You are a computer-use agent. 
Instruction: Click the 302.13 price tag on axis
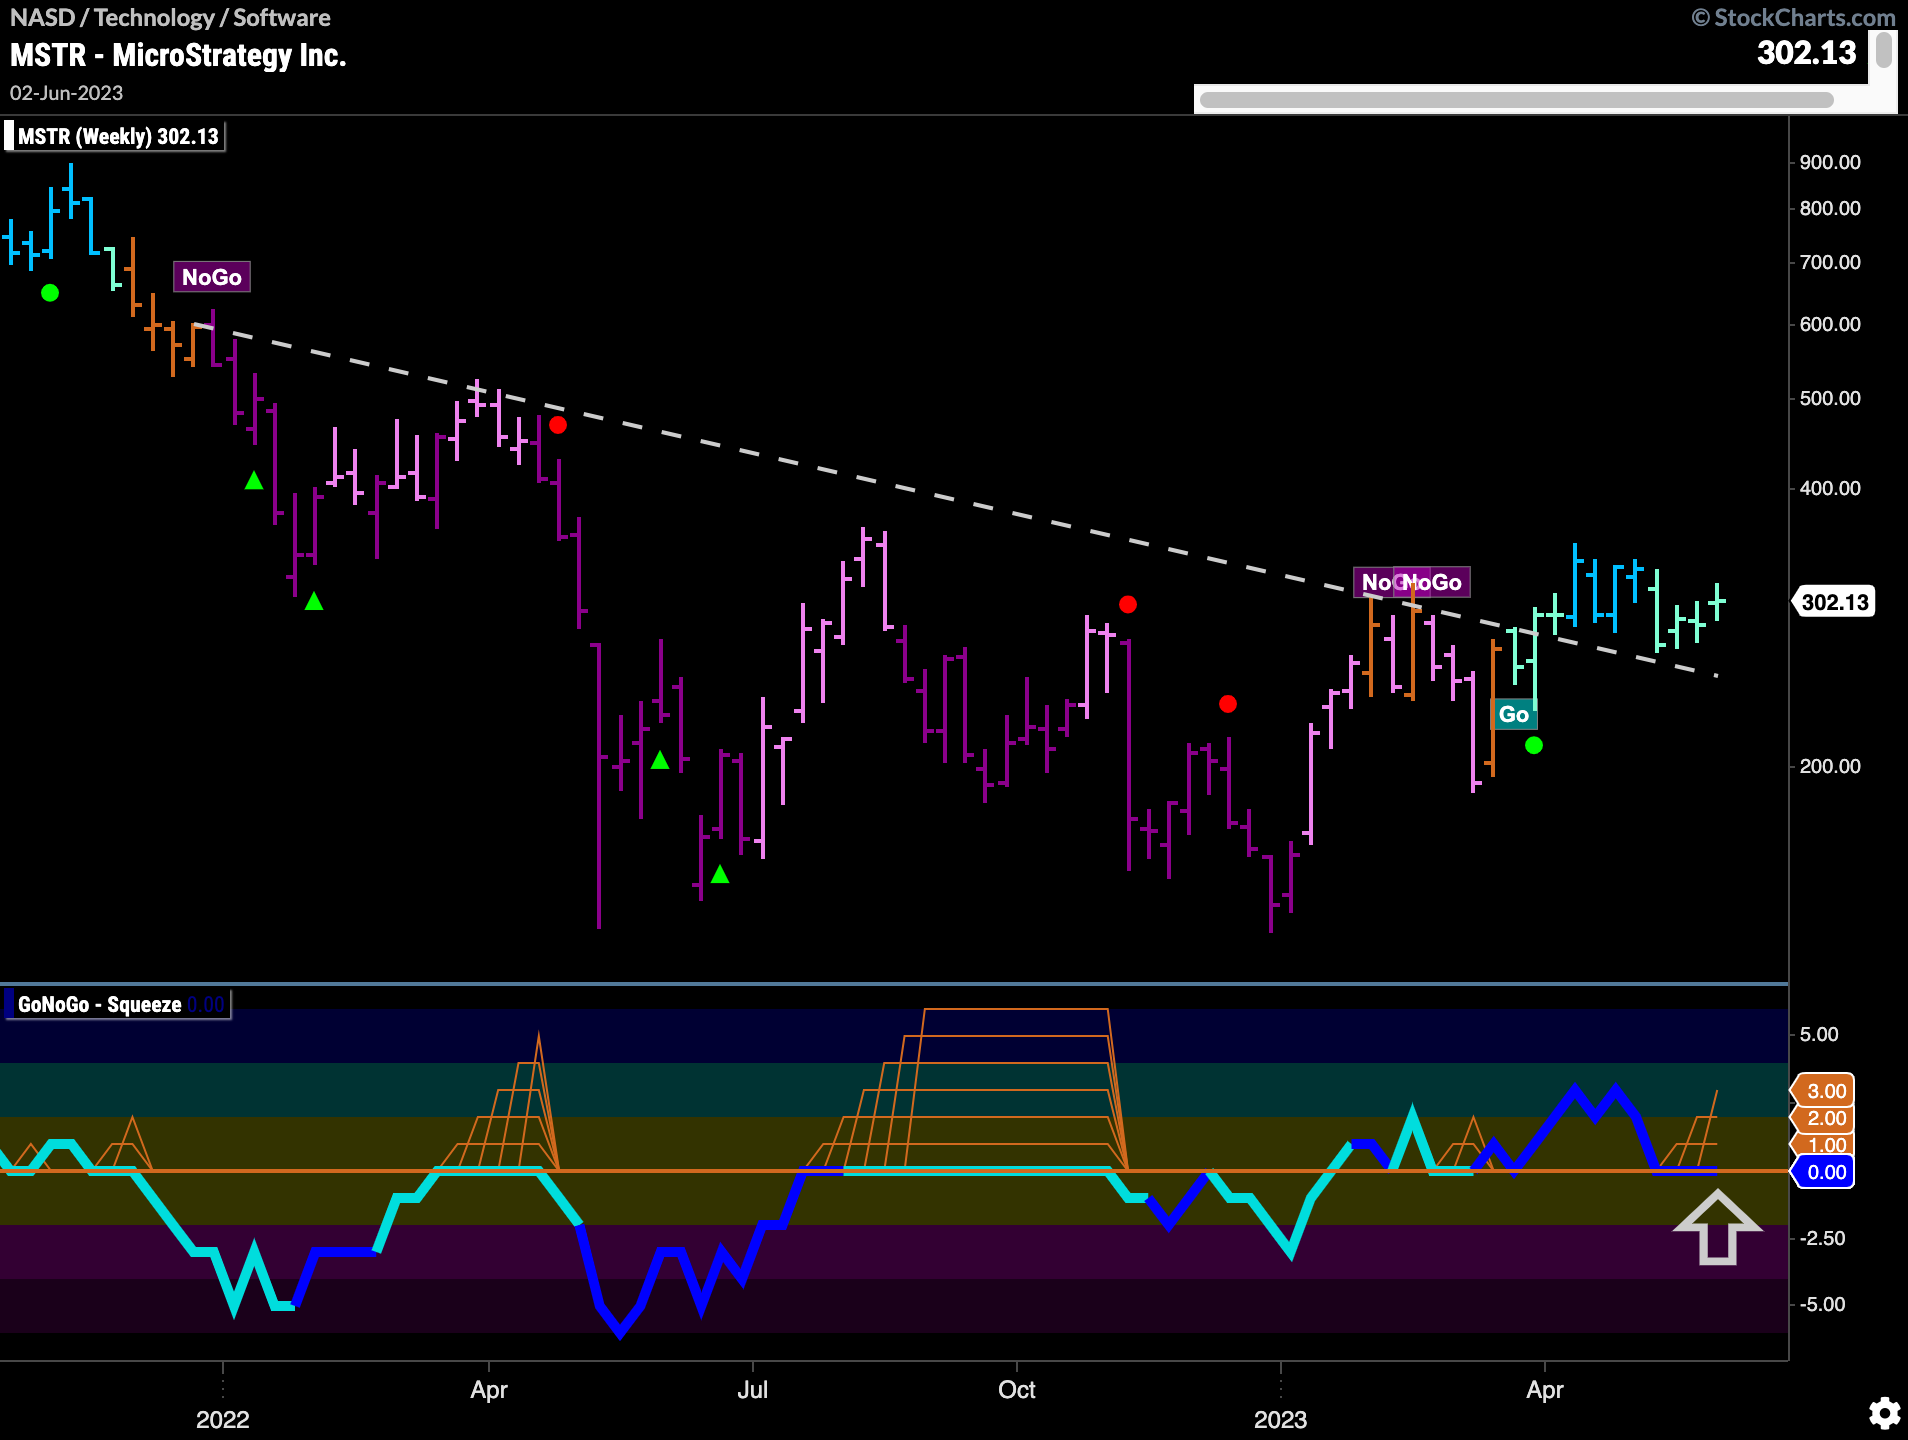1834,602
